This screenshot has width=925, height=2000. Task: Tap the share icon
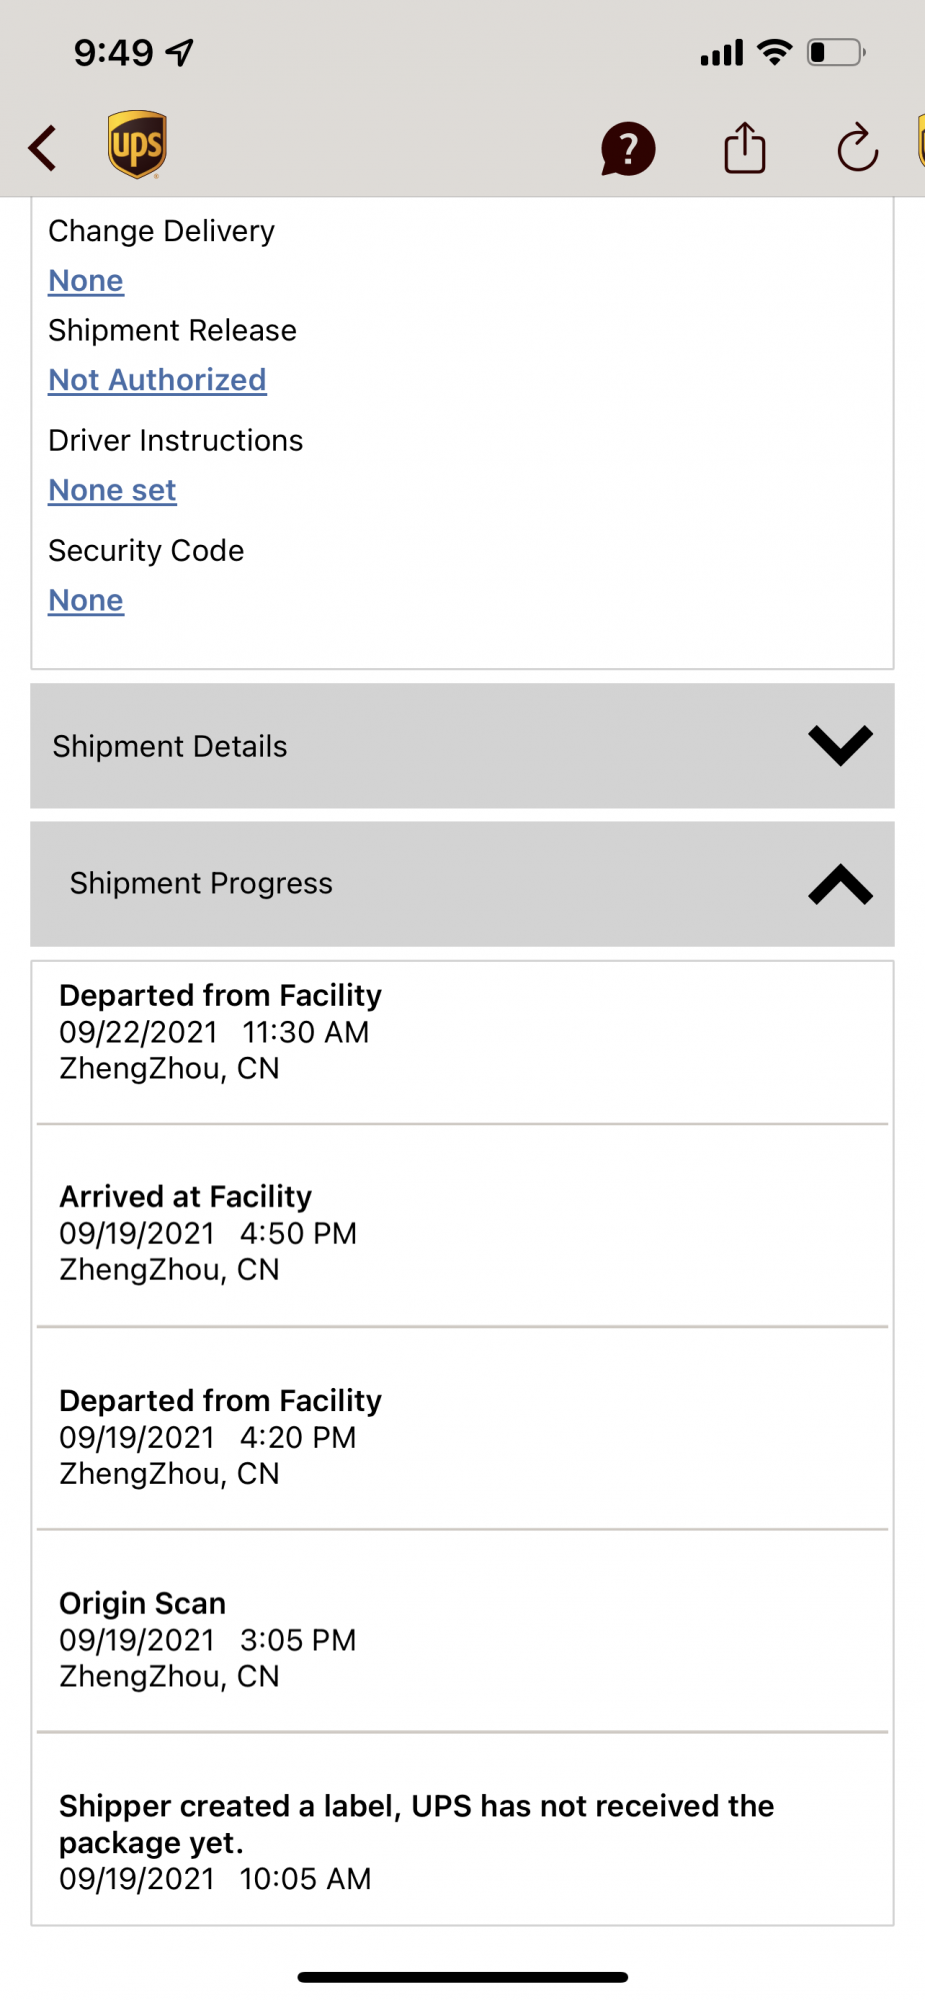(745, 149)
